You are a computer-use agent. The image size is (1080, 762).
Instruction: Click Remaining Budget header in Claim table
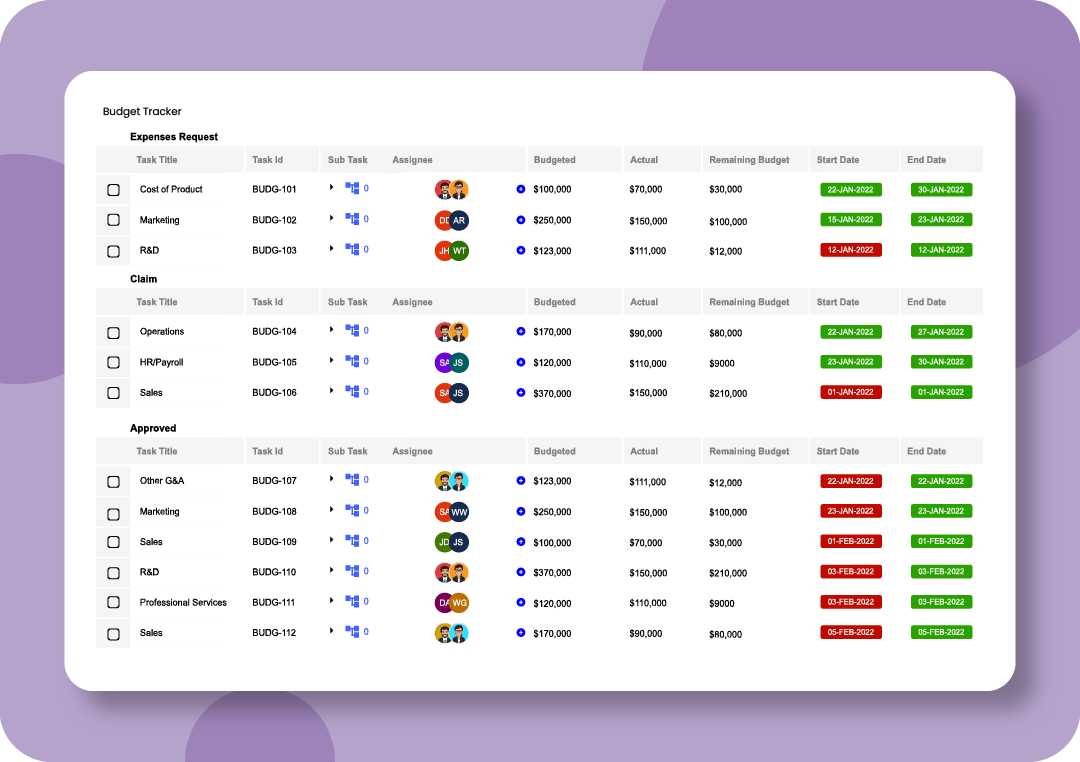[749, 302]
